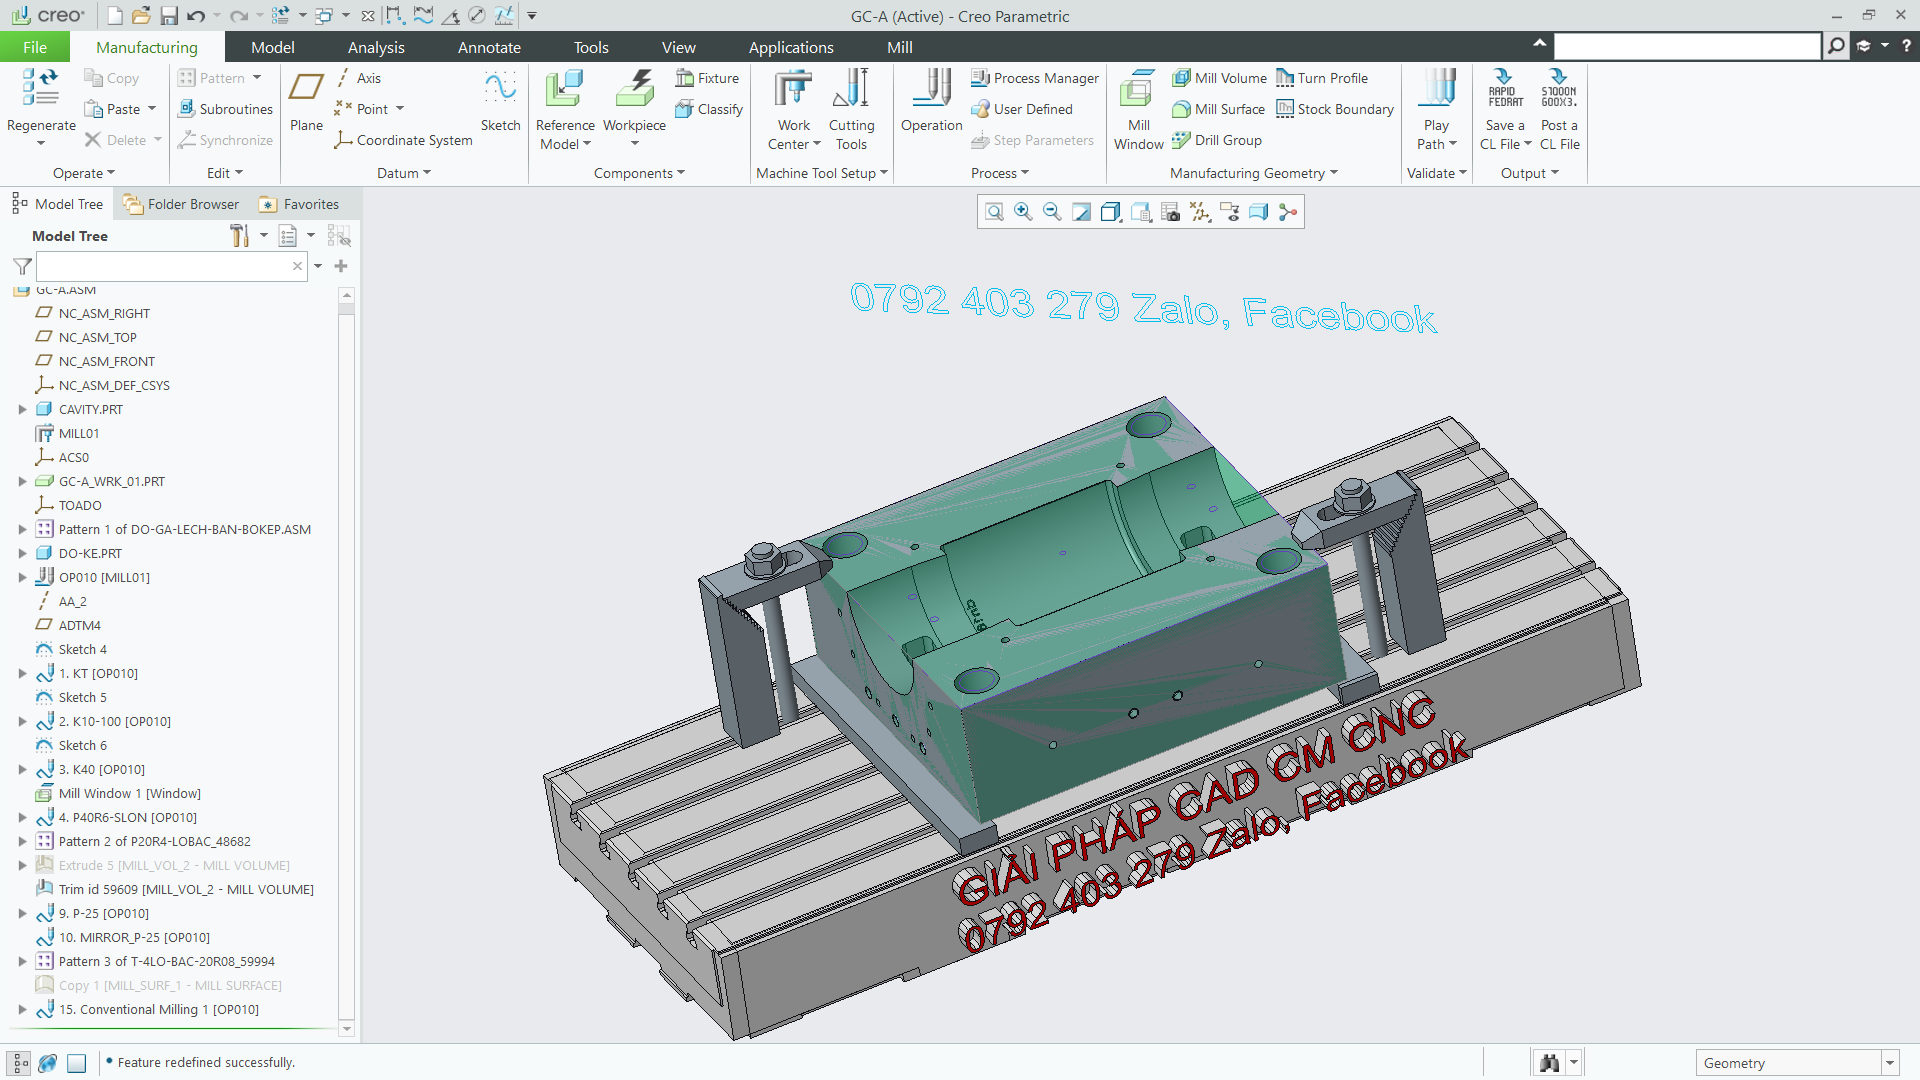Image resolution: width=1920 pixels, height=1080 pixels.
Task: Expand the CAVITY.PRT tree node
Action: tap(22, 409)
